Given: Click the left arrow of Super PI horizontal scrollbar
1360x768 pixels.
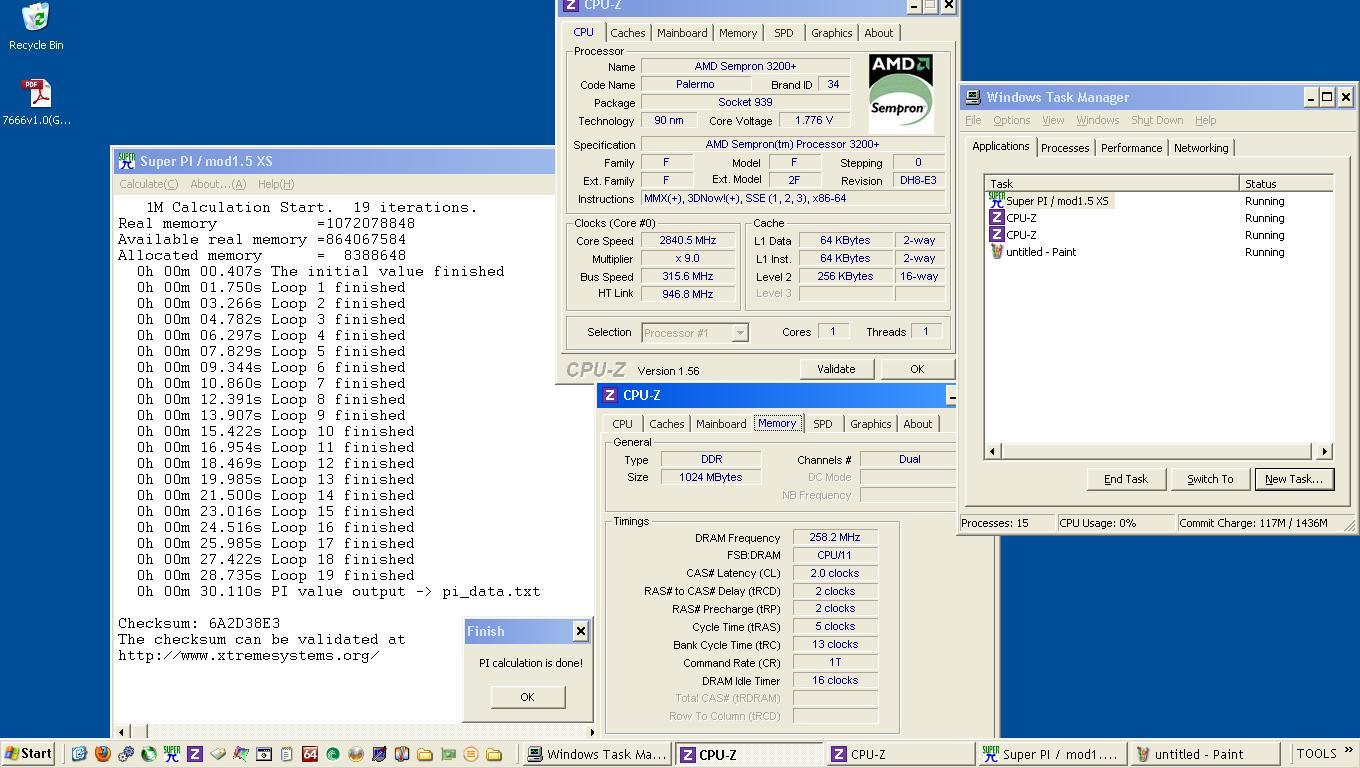Looking at the screenshot, I should click(122, 732).
